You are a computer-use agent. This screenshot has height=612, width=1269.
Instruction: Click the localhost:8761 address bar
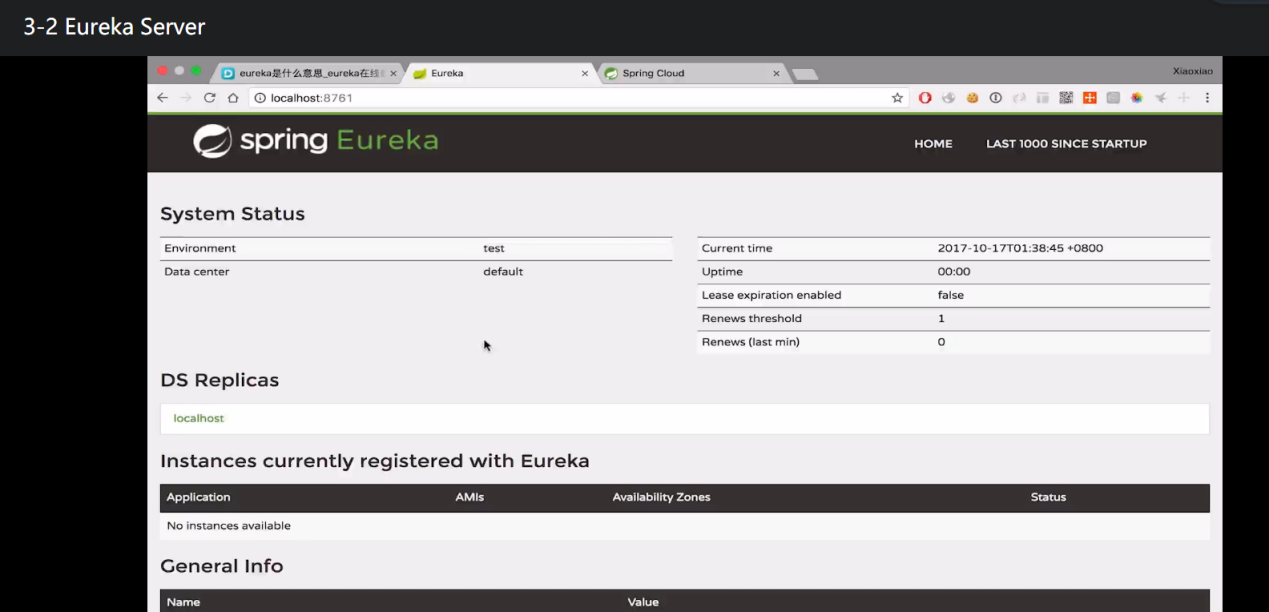570,98
